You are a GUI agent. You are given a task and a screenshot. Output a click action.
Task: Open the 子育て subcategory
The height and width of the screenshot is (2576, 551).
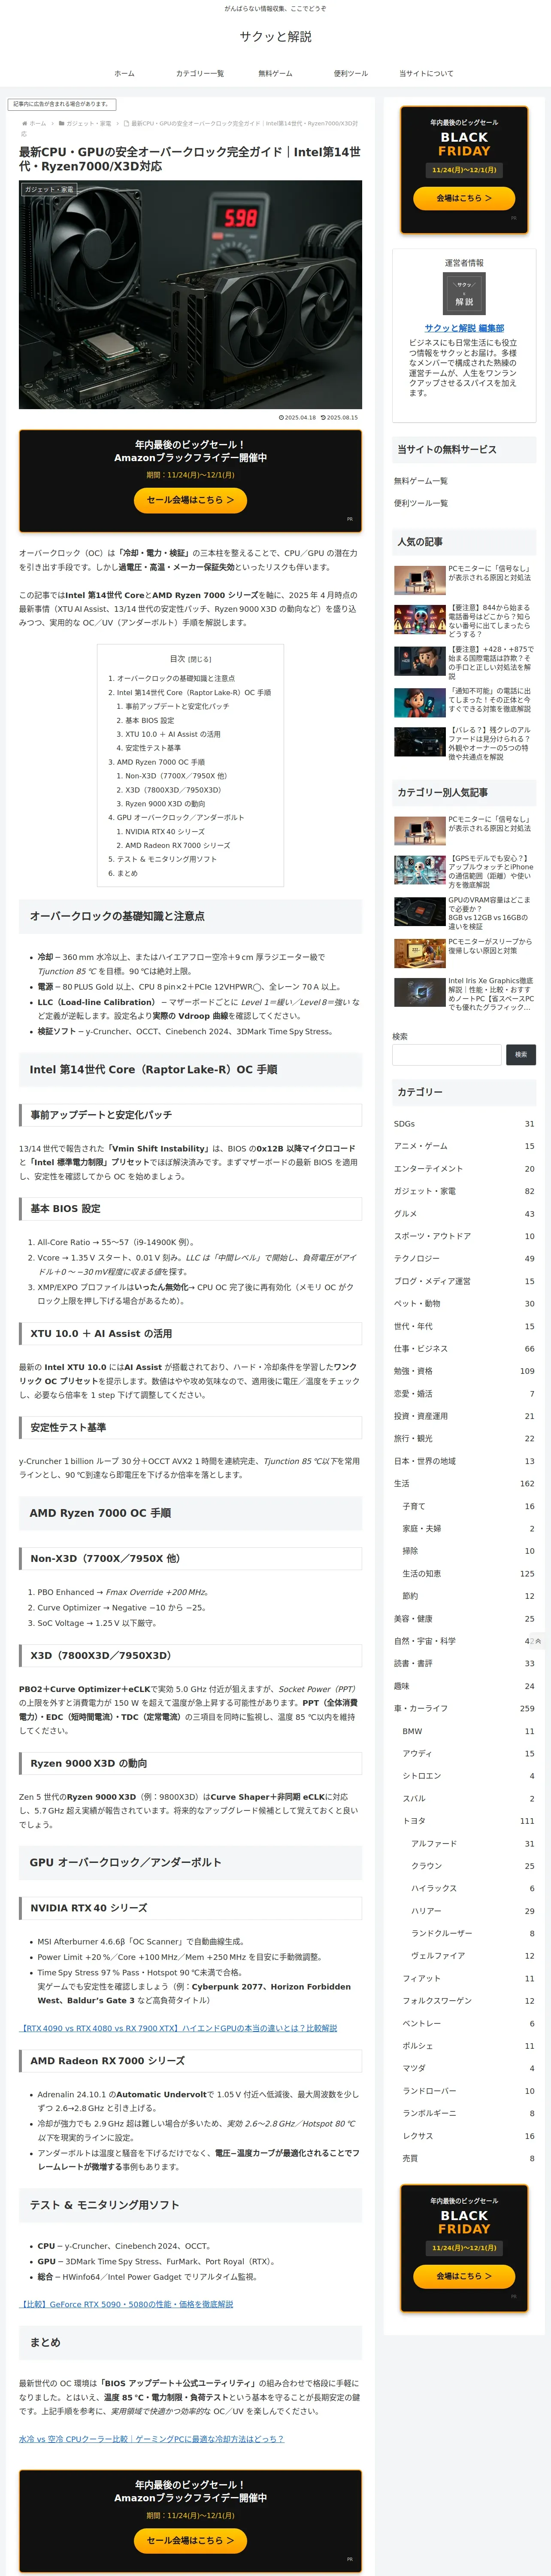tap(468, 1506)
